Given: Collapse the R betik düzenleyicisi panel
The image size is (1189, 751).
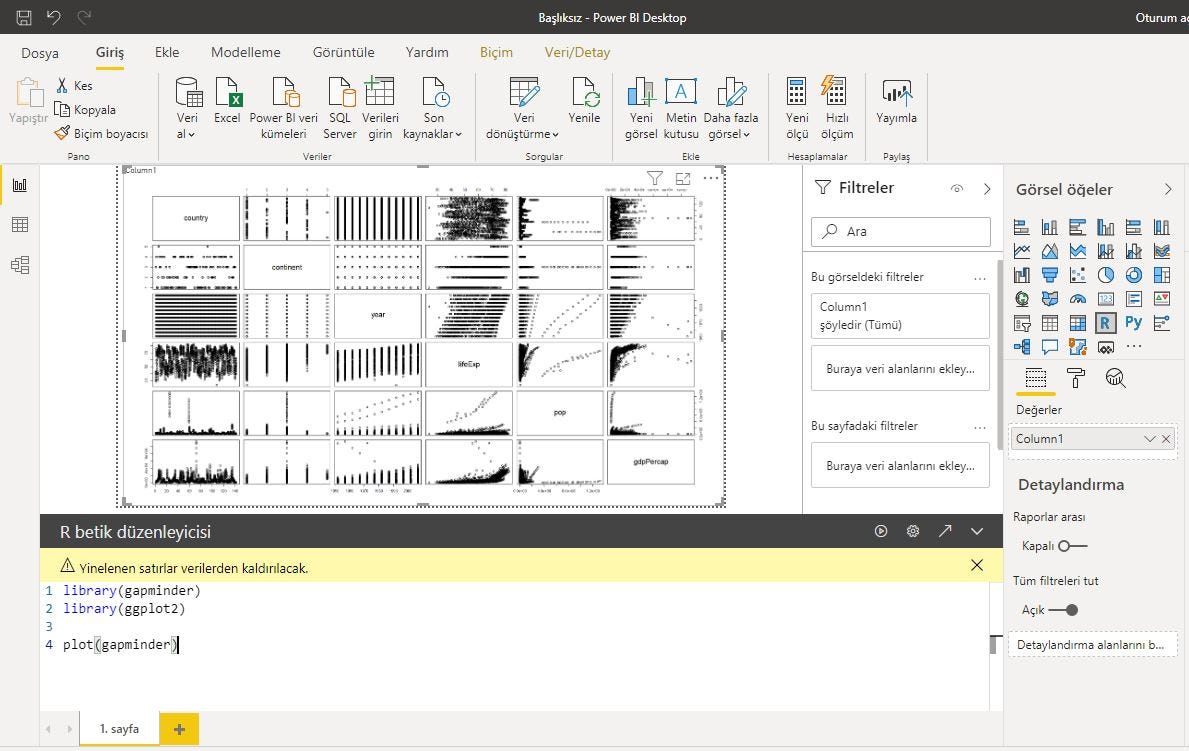Looking at the screenshot, I should tap(977, 531).
